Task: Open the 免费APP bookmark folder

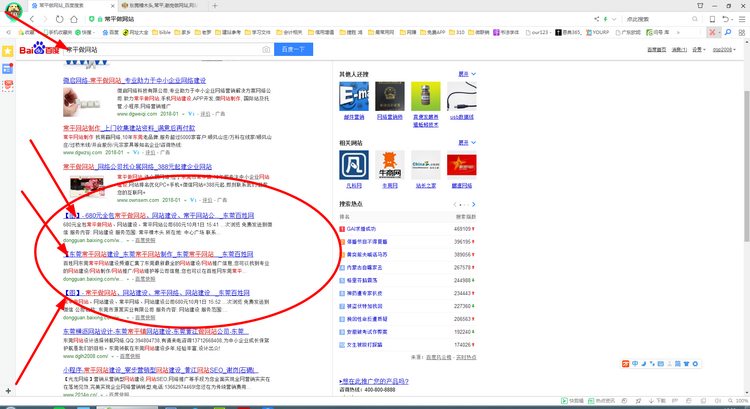Action: (x=432, y=32)
